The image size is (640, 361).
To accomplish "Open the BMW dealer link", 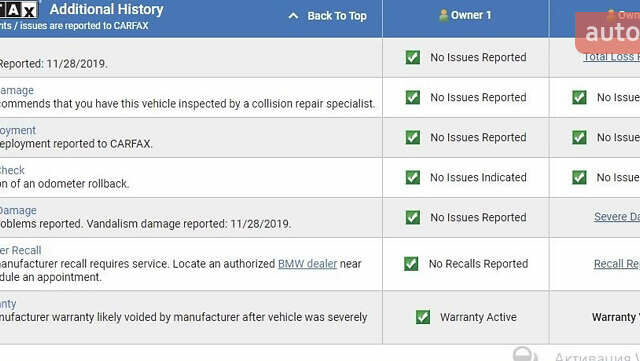I will click(307, 264).
